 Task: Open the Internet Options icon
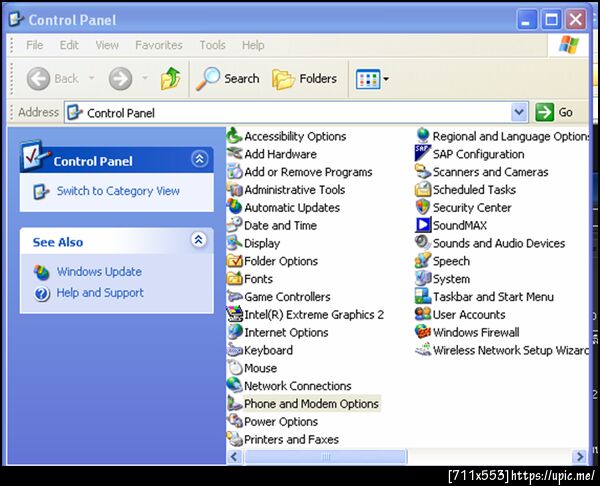point(234,332)
